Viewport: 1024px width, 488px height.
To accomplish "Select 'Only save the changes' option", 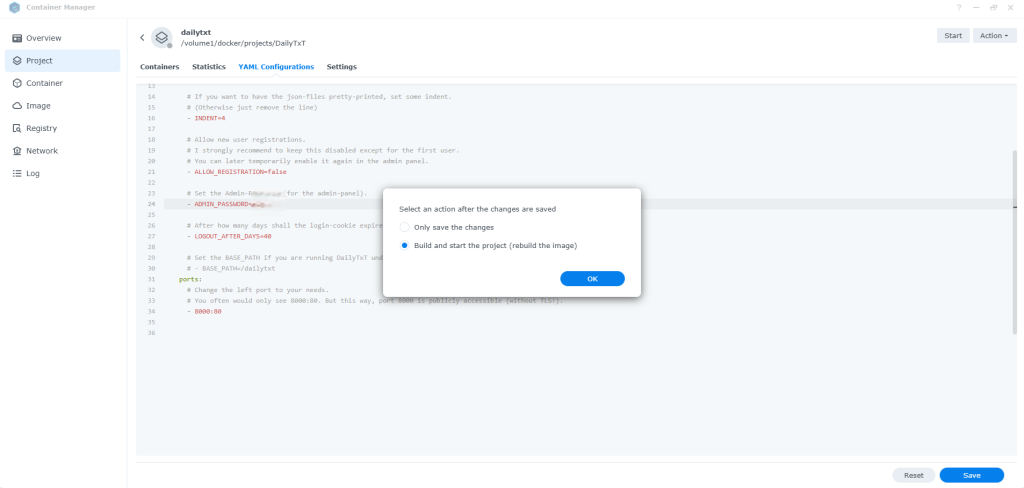I will click(x=405, y=228).
